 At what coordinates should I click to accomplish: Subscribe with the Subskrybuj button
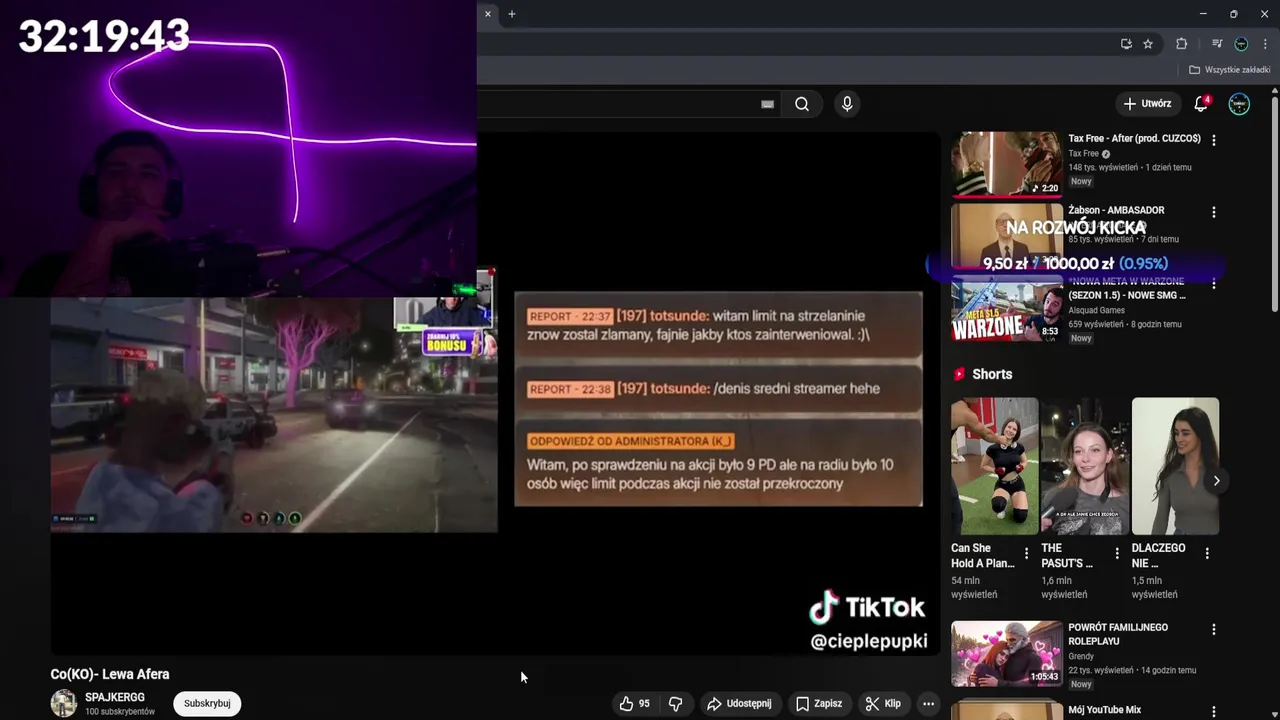pyautogui.click(x=207, y=704)
